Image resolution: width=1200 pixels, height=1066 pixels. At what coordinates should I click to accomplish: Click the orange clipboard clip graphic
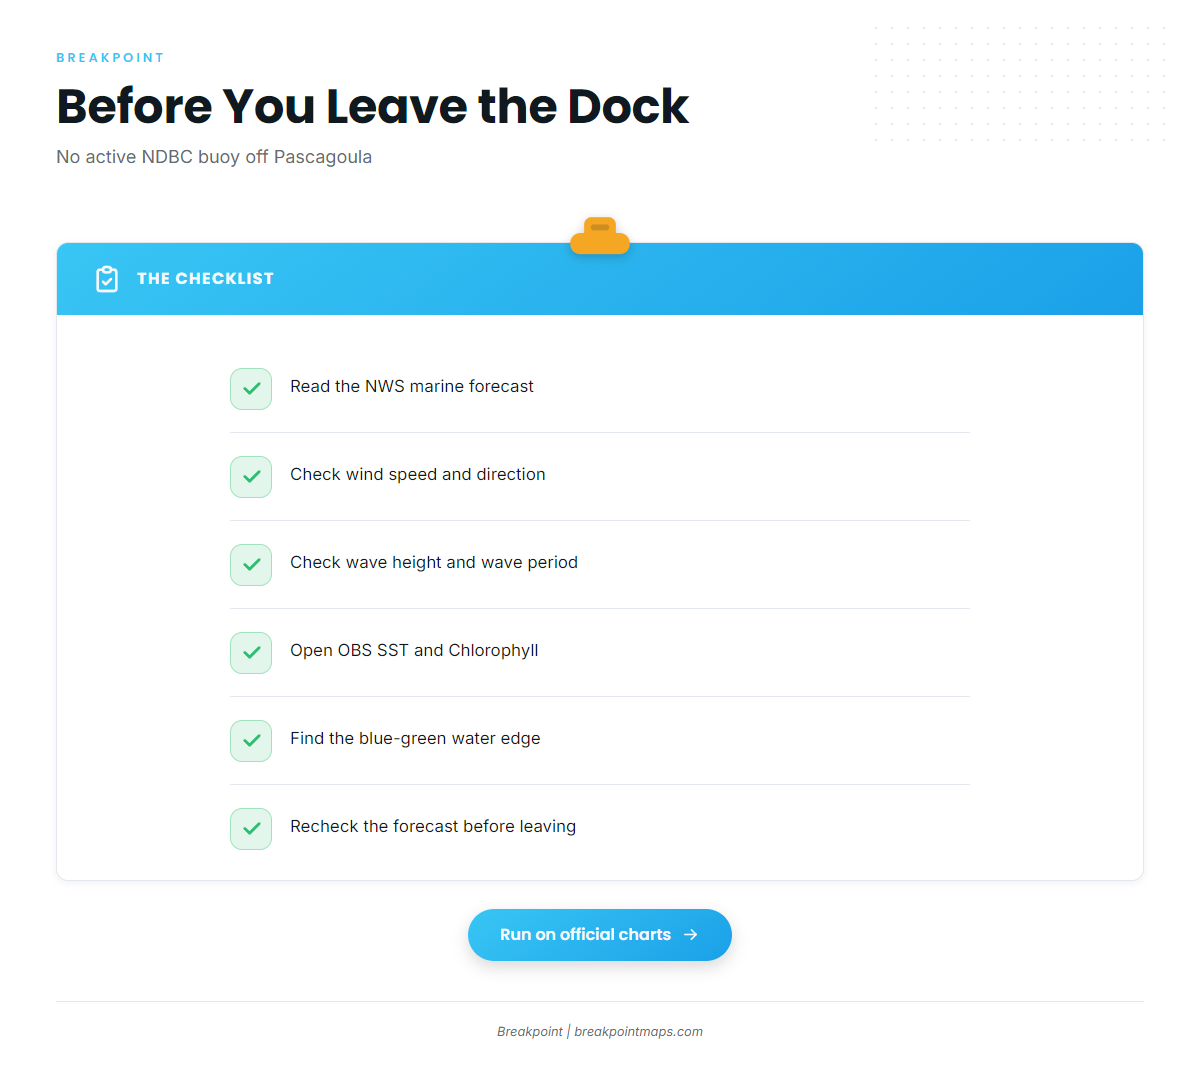pos(600,236)
